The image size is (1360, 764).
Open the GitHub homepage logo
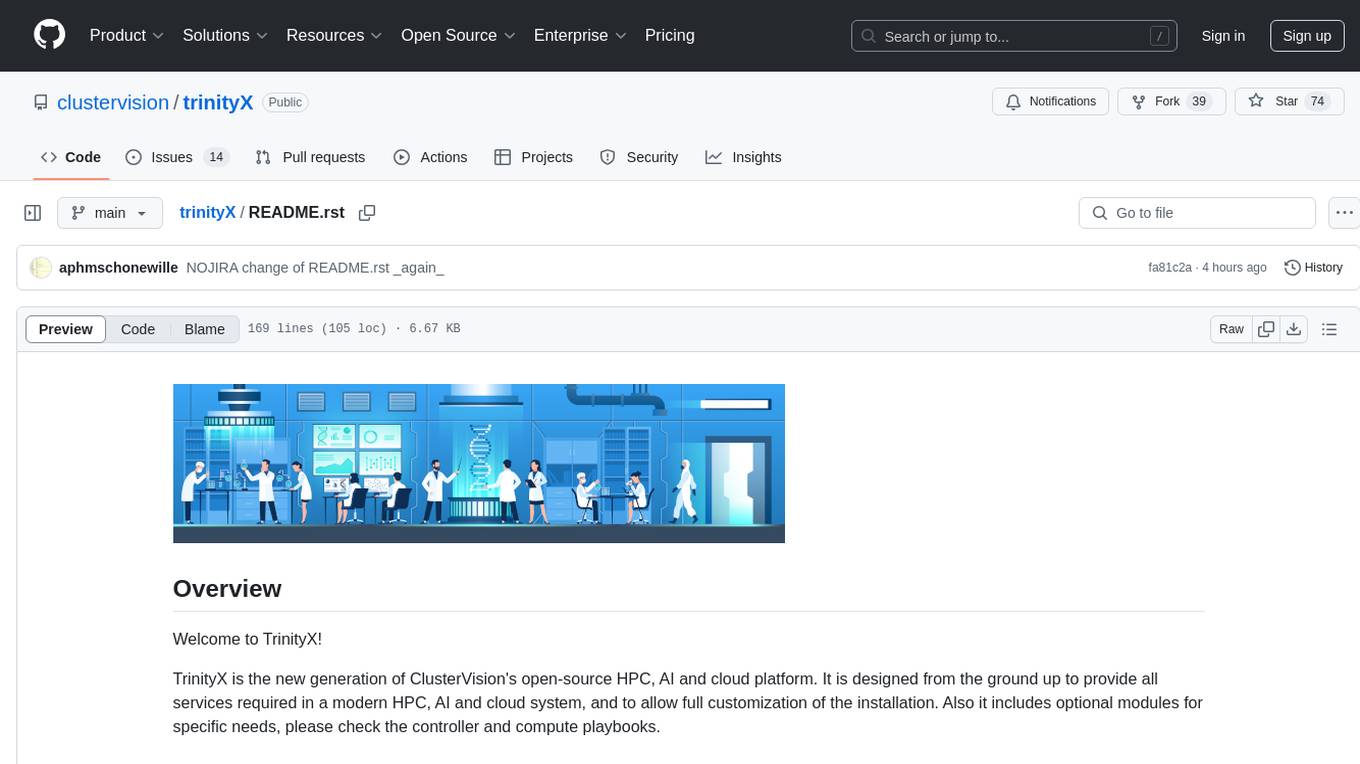pos(49,35)
